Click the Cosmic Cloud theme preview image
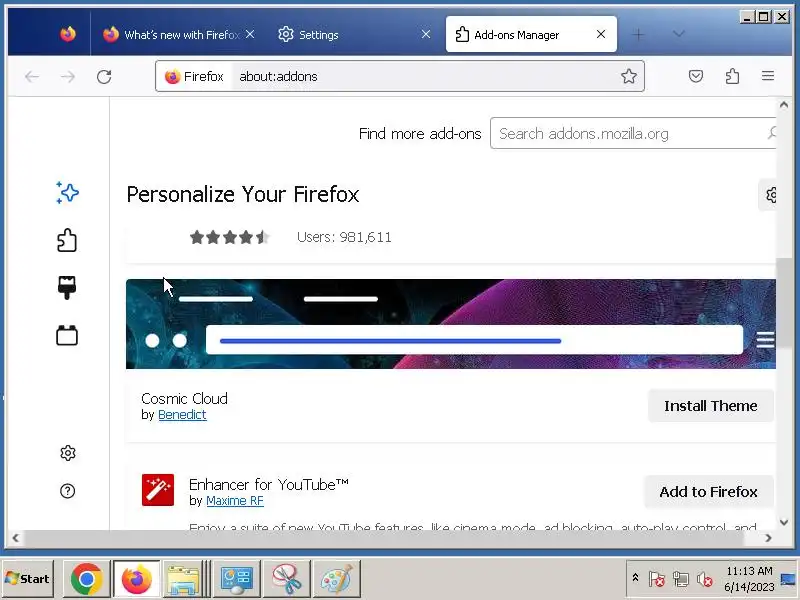Screen dimensions: 800x600 pyautogui.click(x=451, y=324)
